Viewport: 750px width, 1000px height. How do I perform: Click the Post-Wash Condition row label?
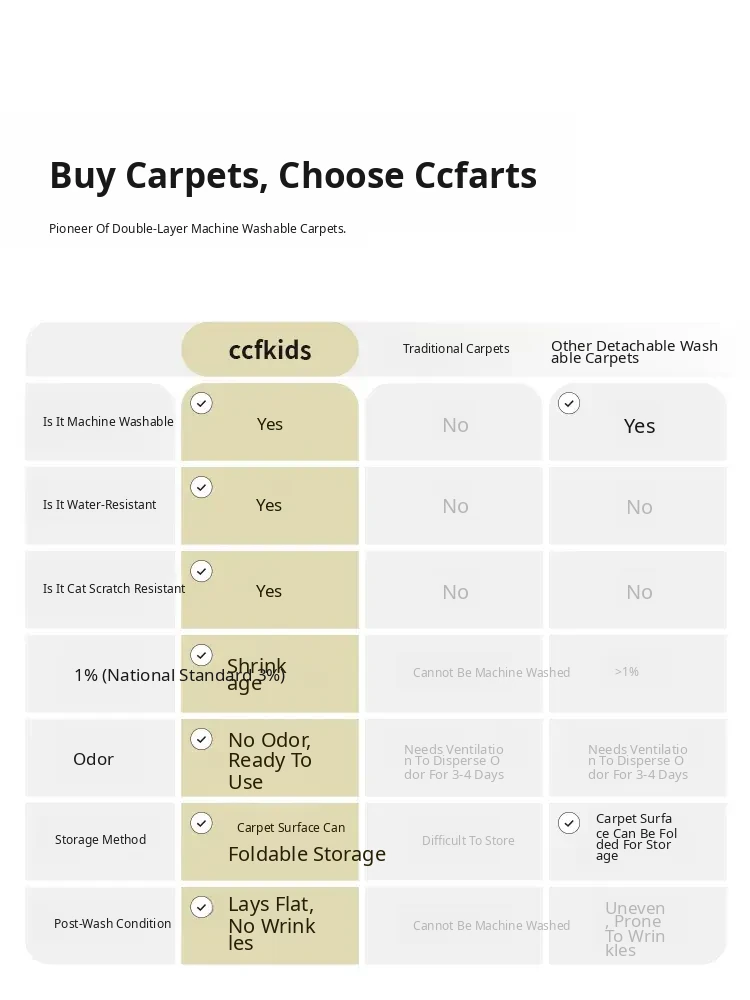tap(112, 923)
